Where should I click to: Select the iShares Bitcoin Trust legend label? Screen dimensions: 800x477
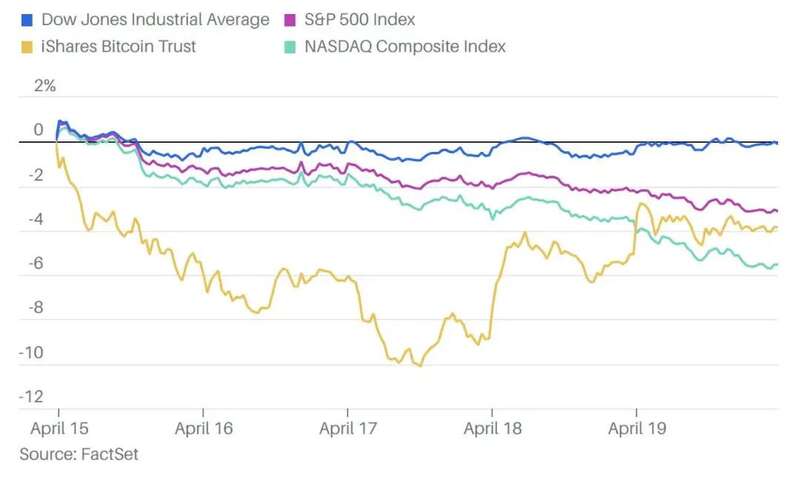point(118,46)
